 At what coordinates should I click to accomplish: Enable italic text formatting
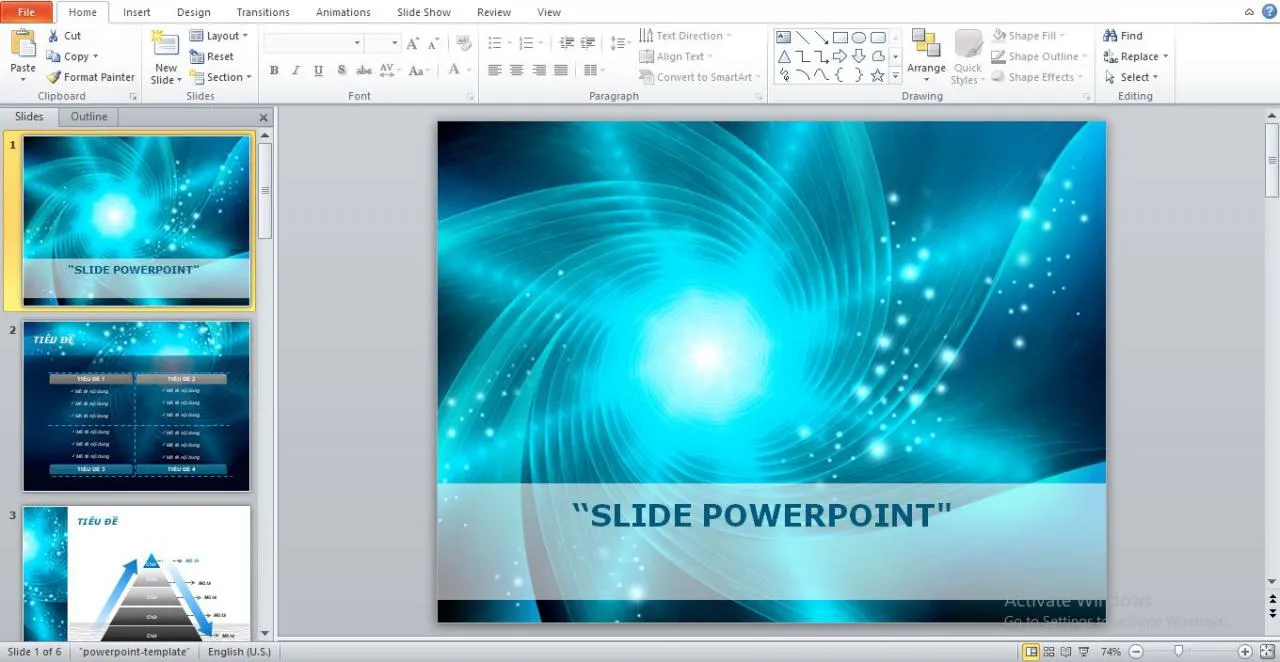click(296, 70)
